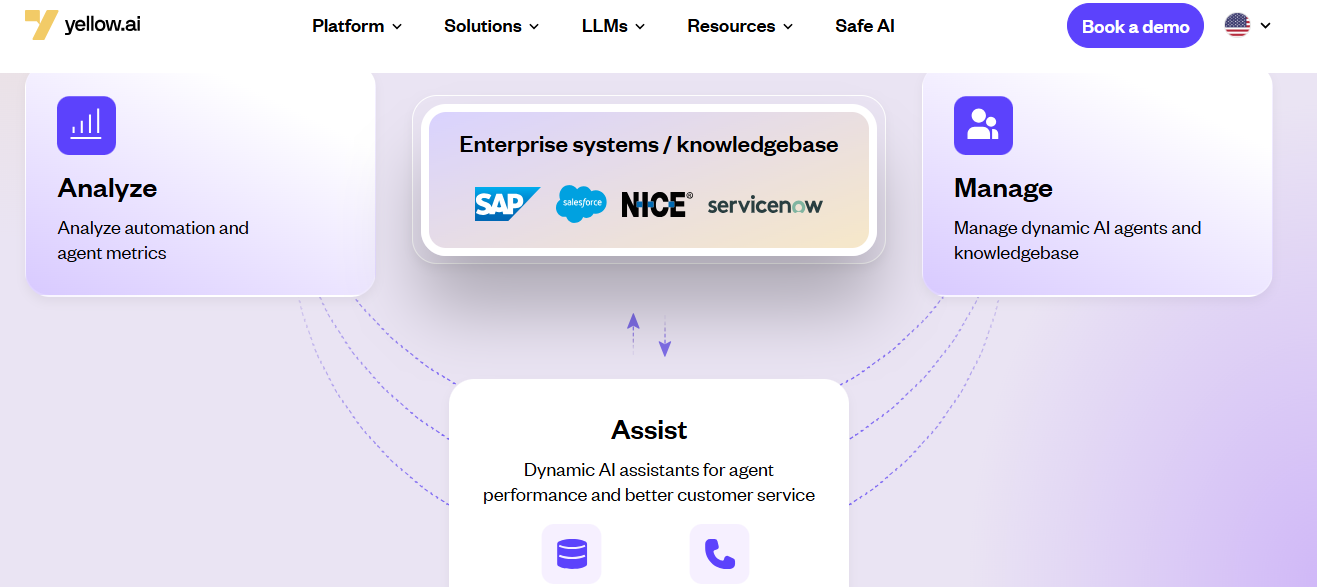Expand the Solutions dropdown
This screenshot has height=587, width=1317.
coord(492,26)
